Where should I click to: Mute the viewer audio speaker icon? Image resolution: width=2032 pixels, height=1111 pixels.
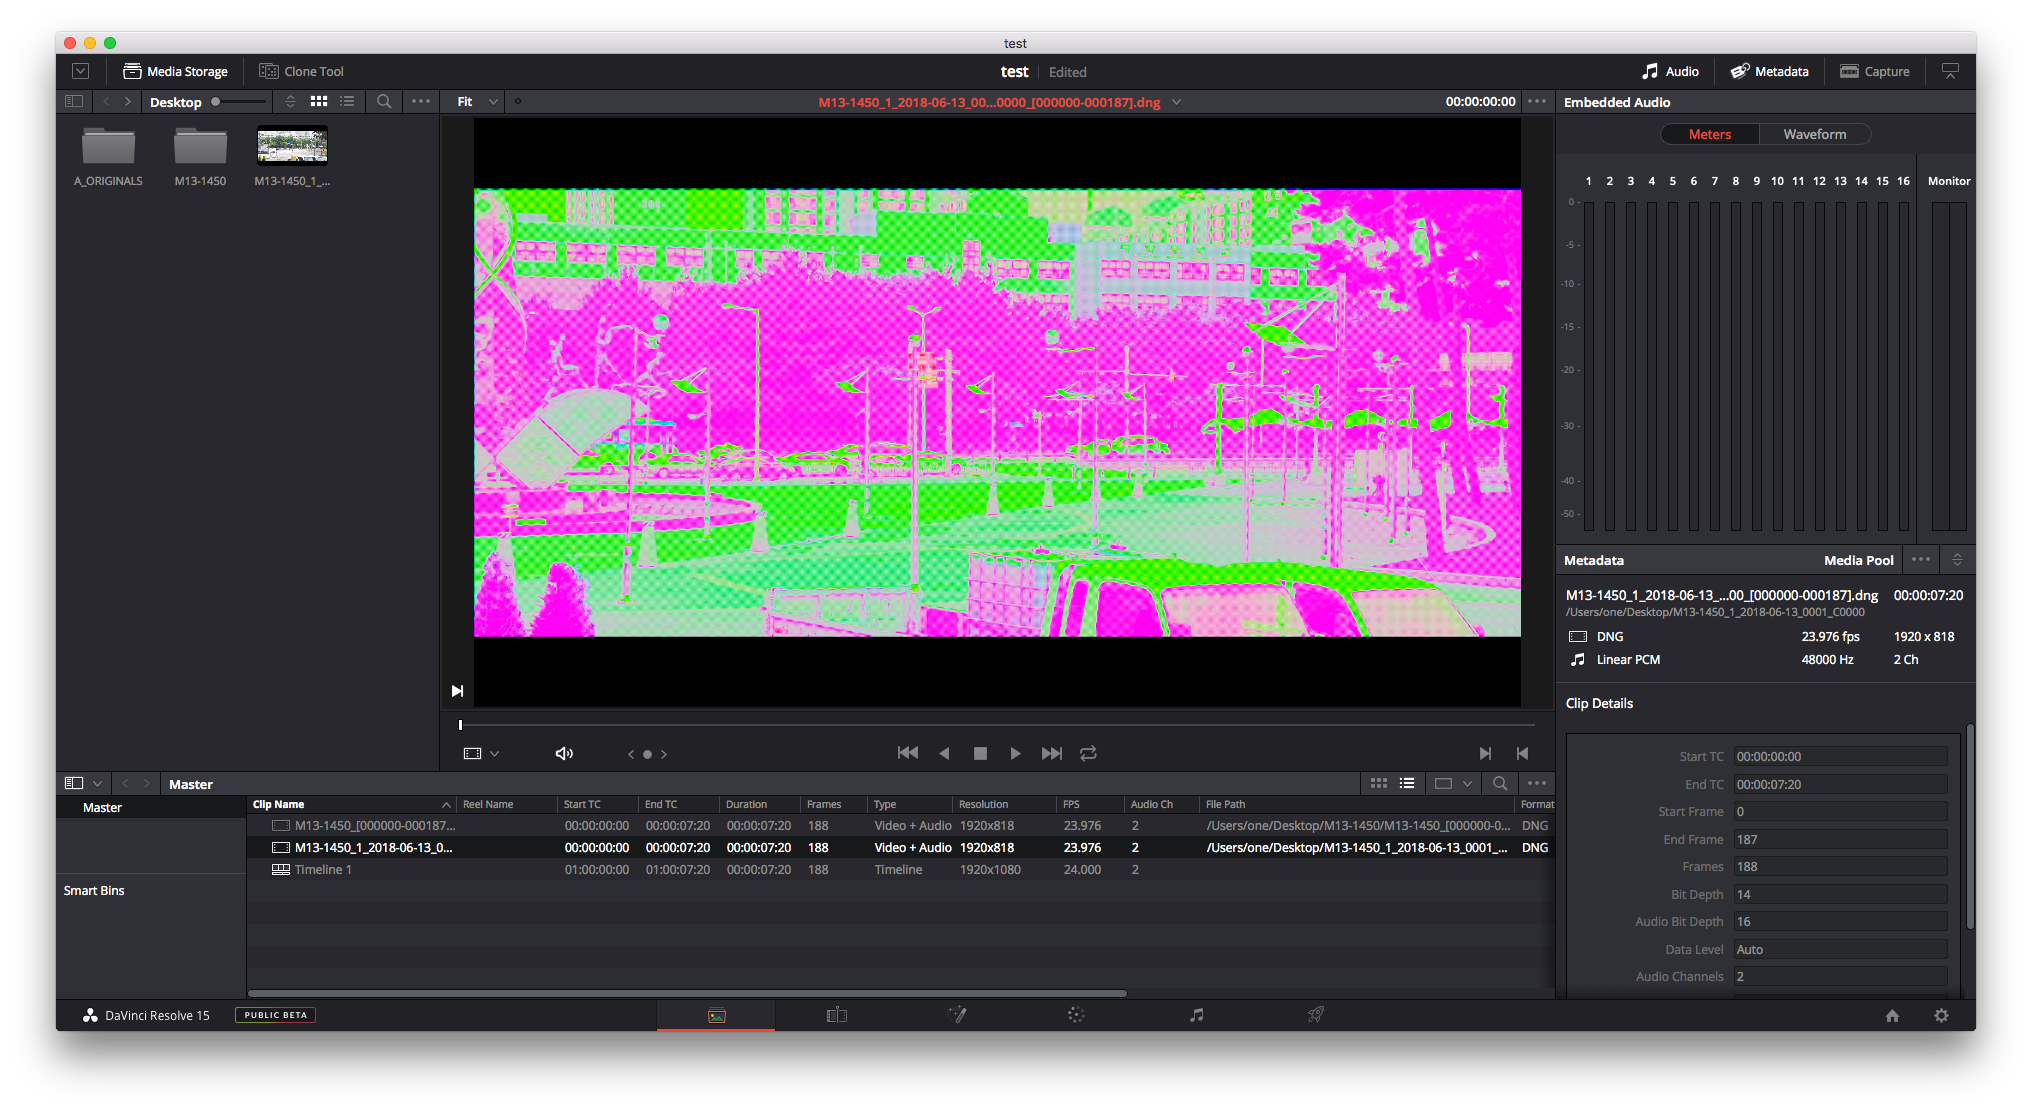(x=564, y=753)
